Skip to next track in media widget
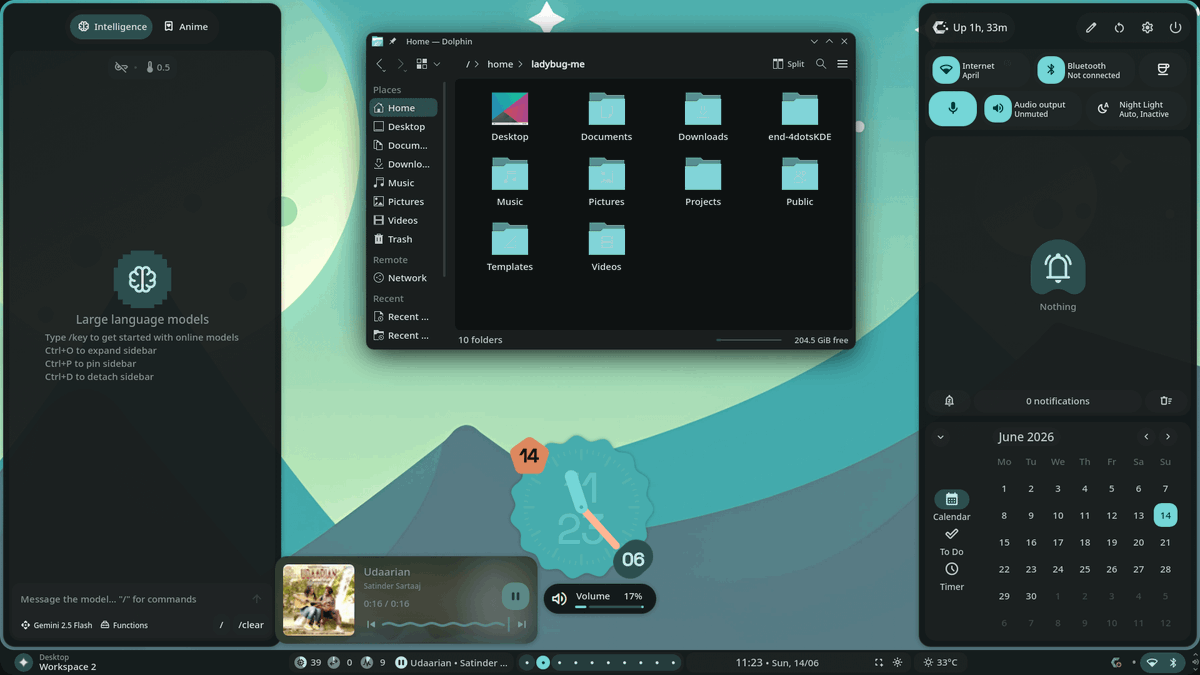The width and height of the screenshot is (1200, 675). 521,625
